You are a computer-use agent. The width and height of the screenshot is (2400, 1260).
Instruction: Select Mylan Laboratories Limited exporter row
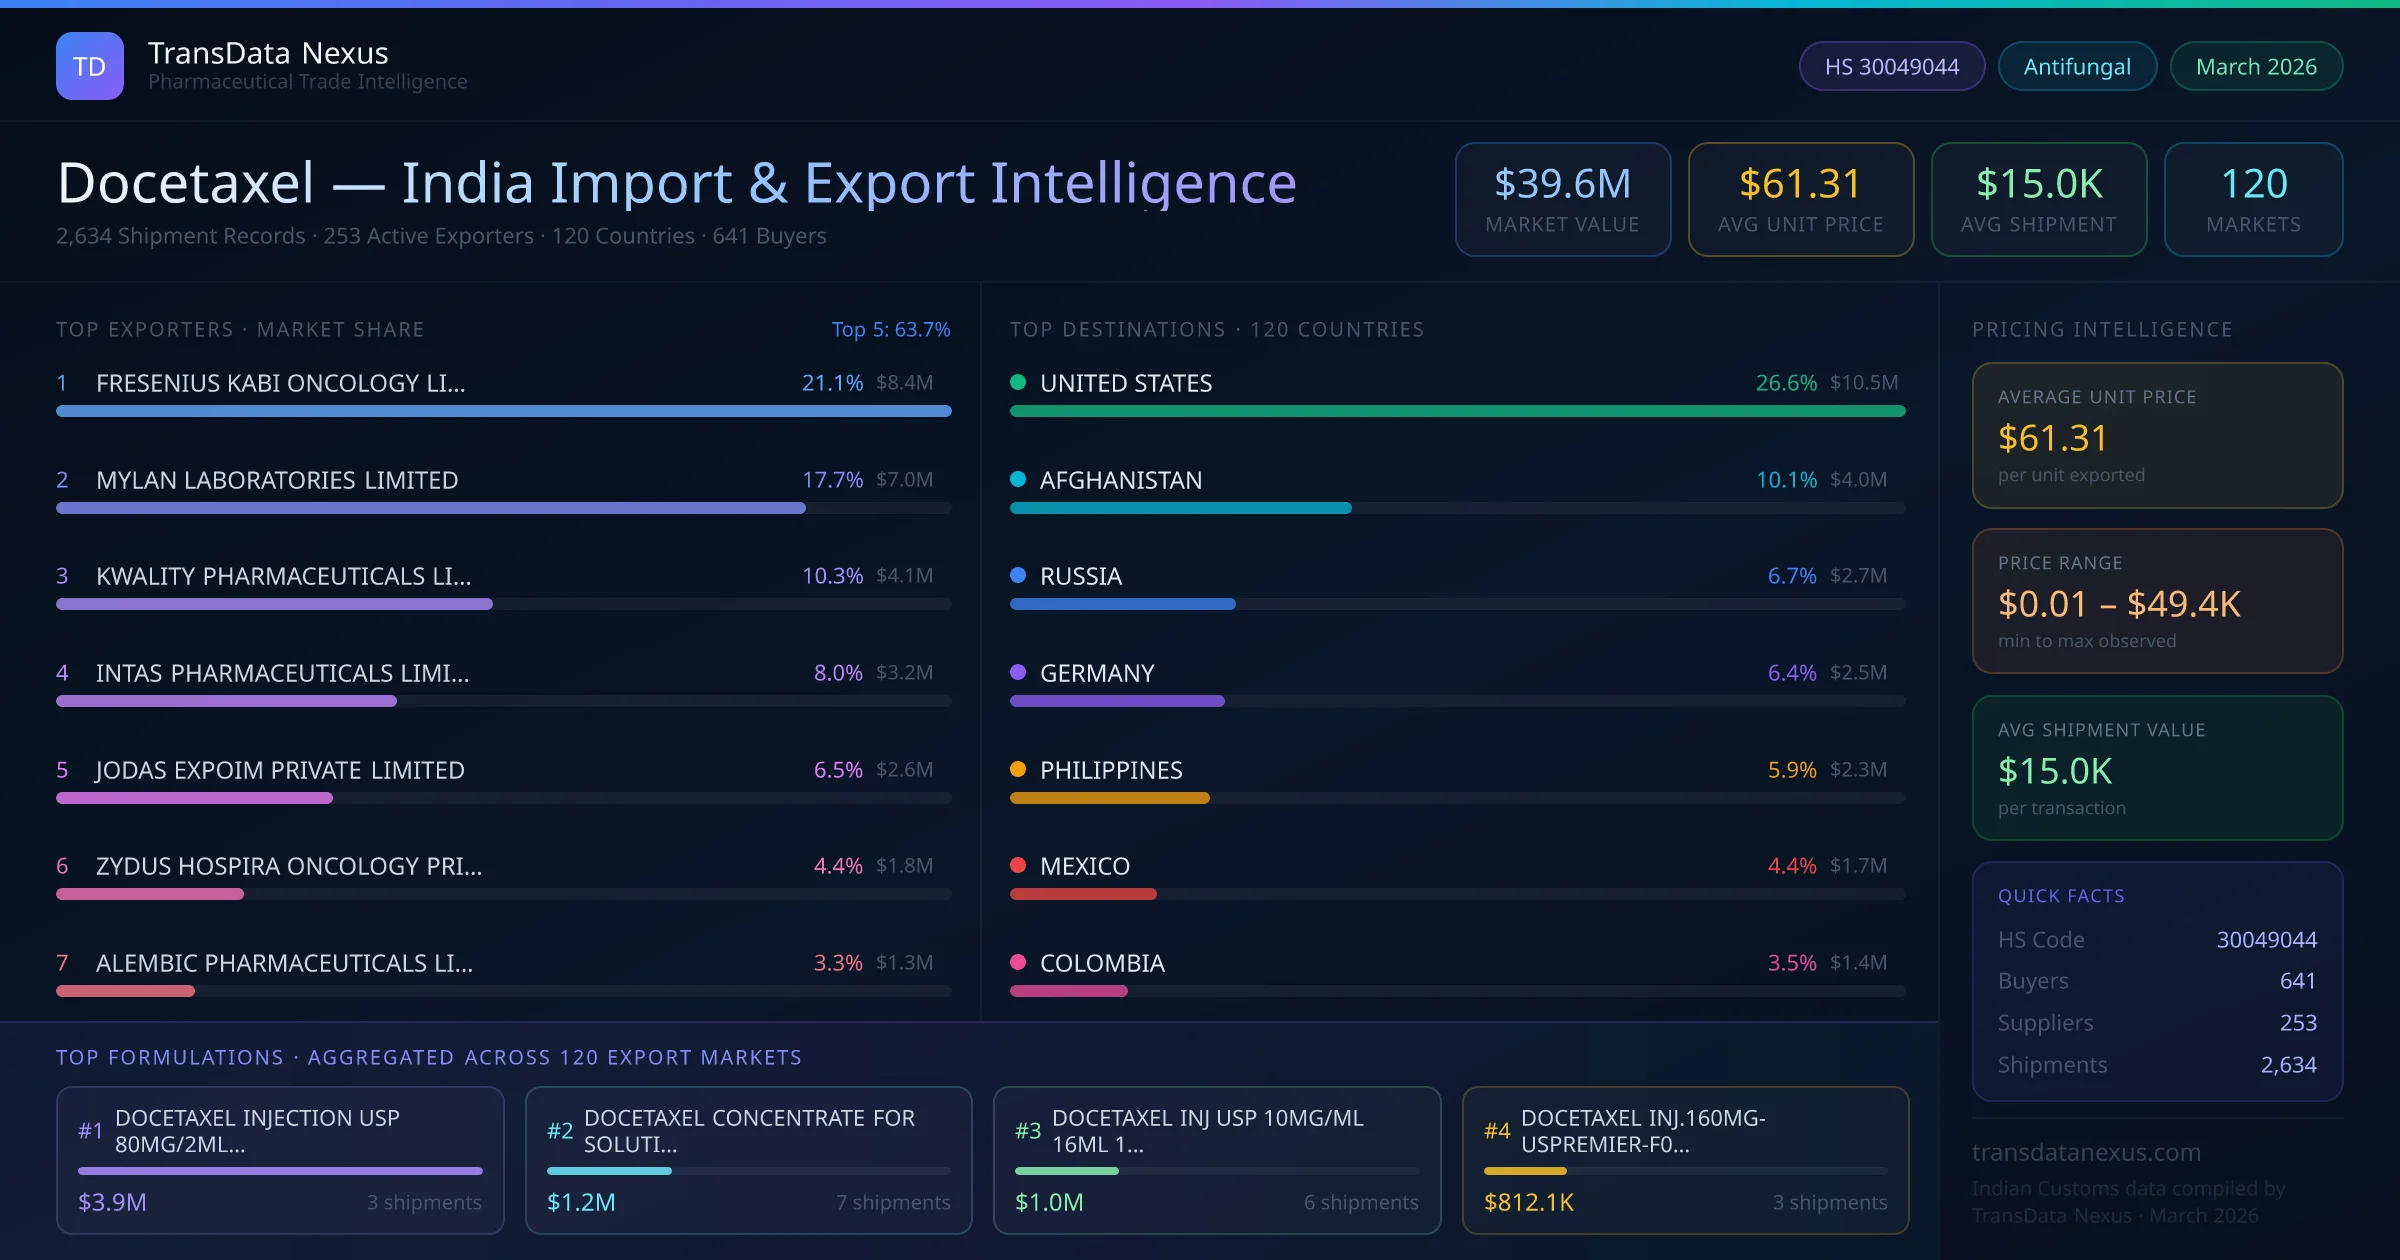tap(277, 480)
